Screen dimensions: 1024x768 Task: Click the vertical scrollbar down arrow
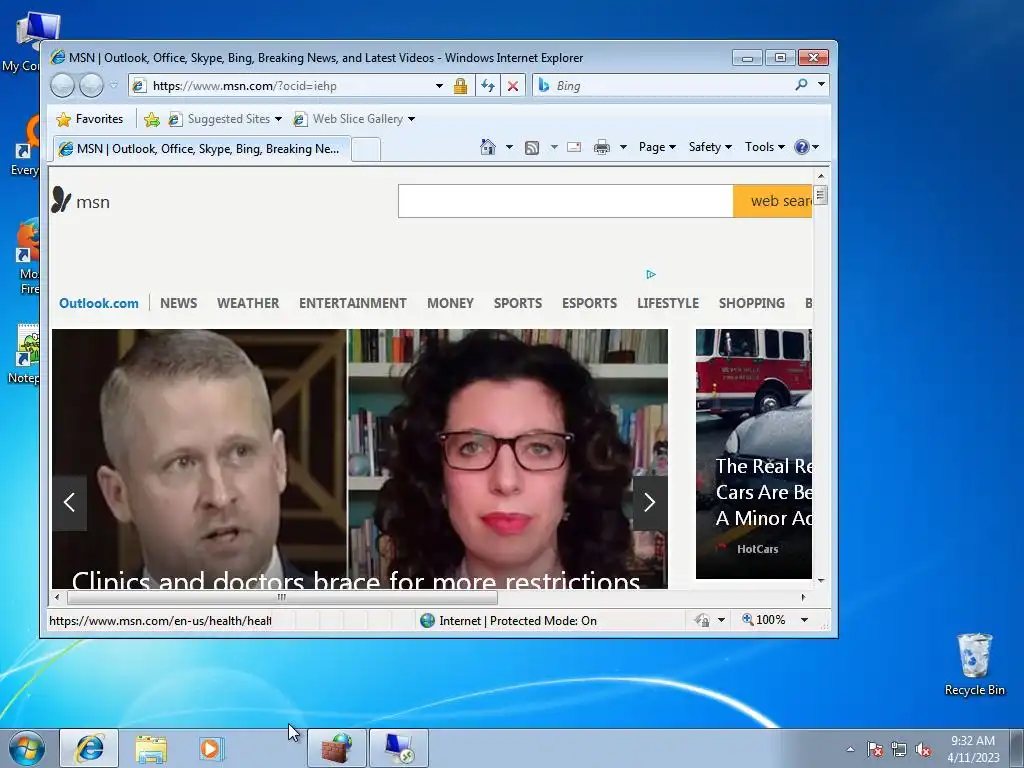821,580
